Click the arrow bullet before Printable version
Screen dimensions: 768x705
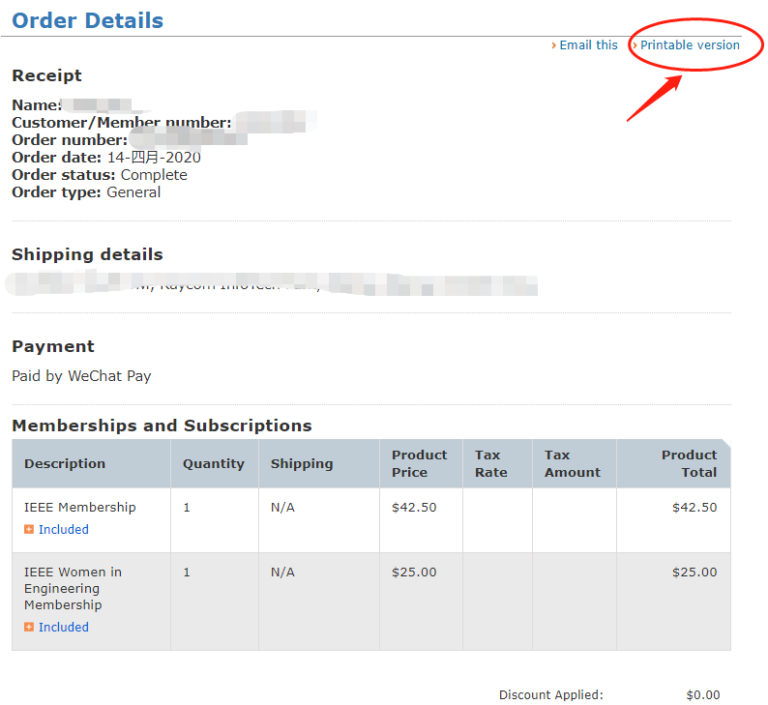(634, 46)
